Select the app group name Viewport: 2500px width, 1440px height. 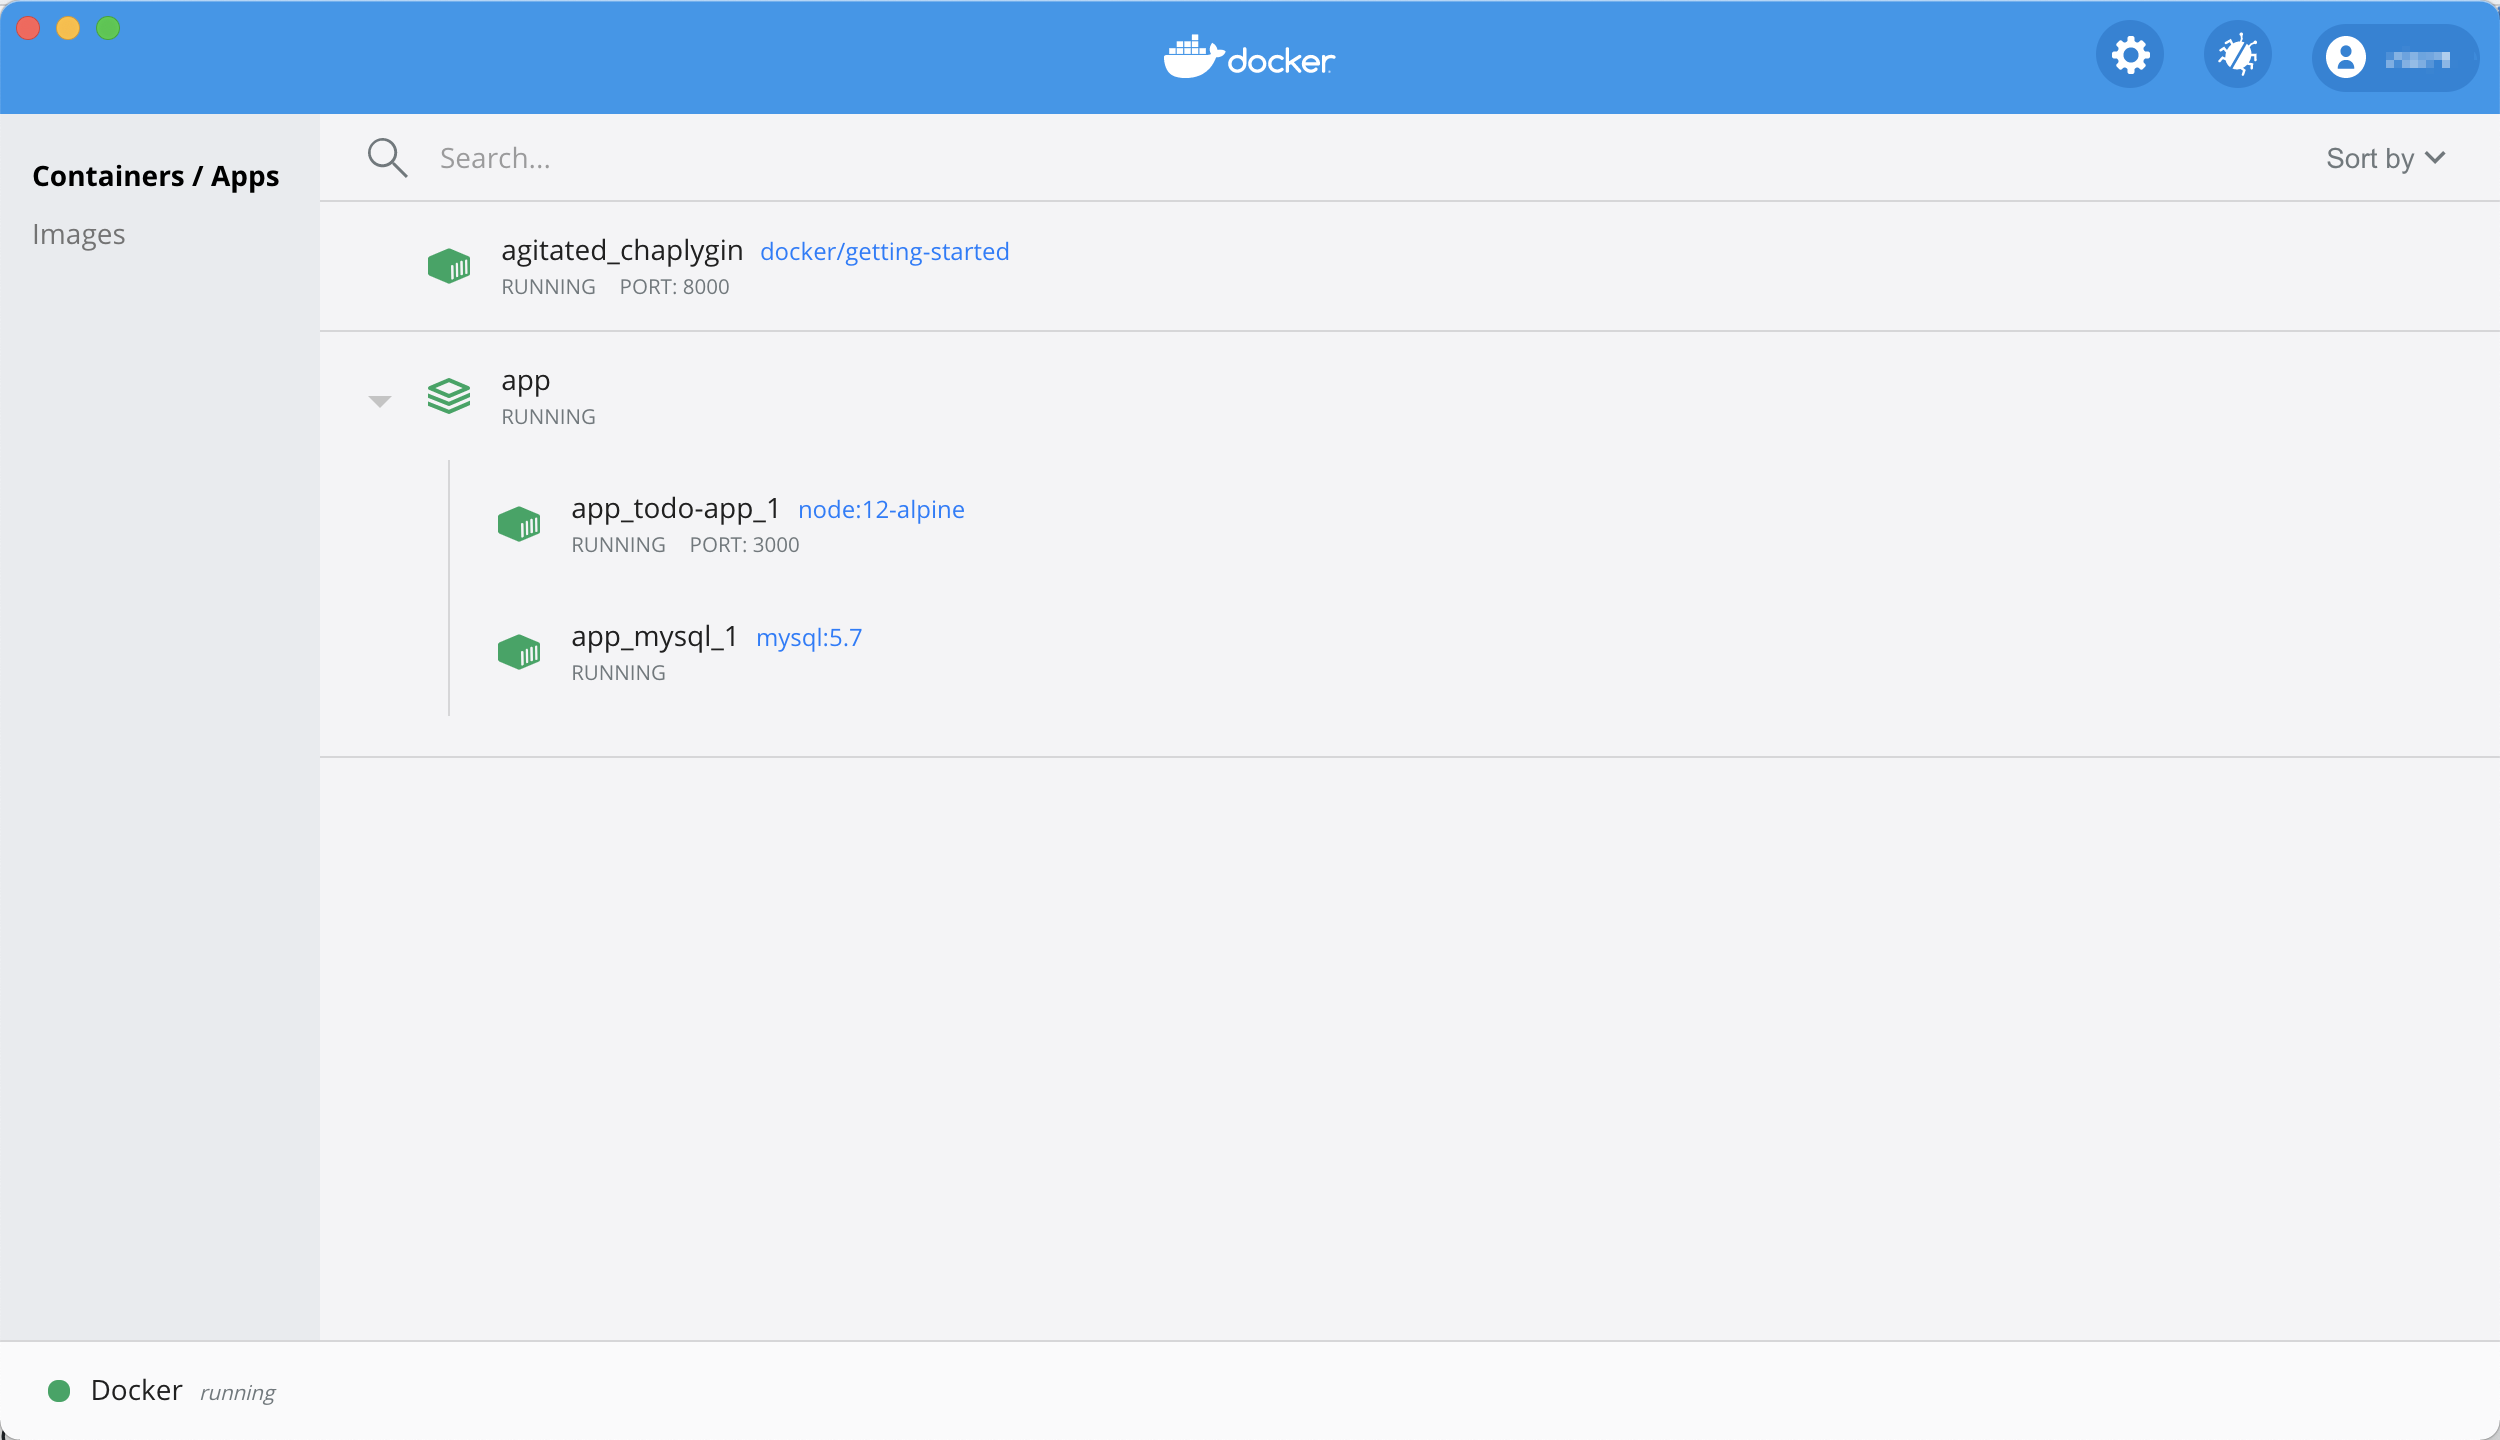526,381
